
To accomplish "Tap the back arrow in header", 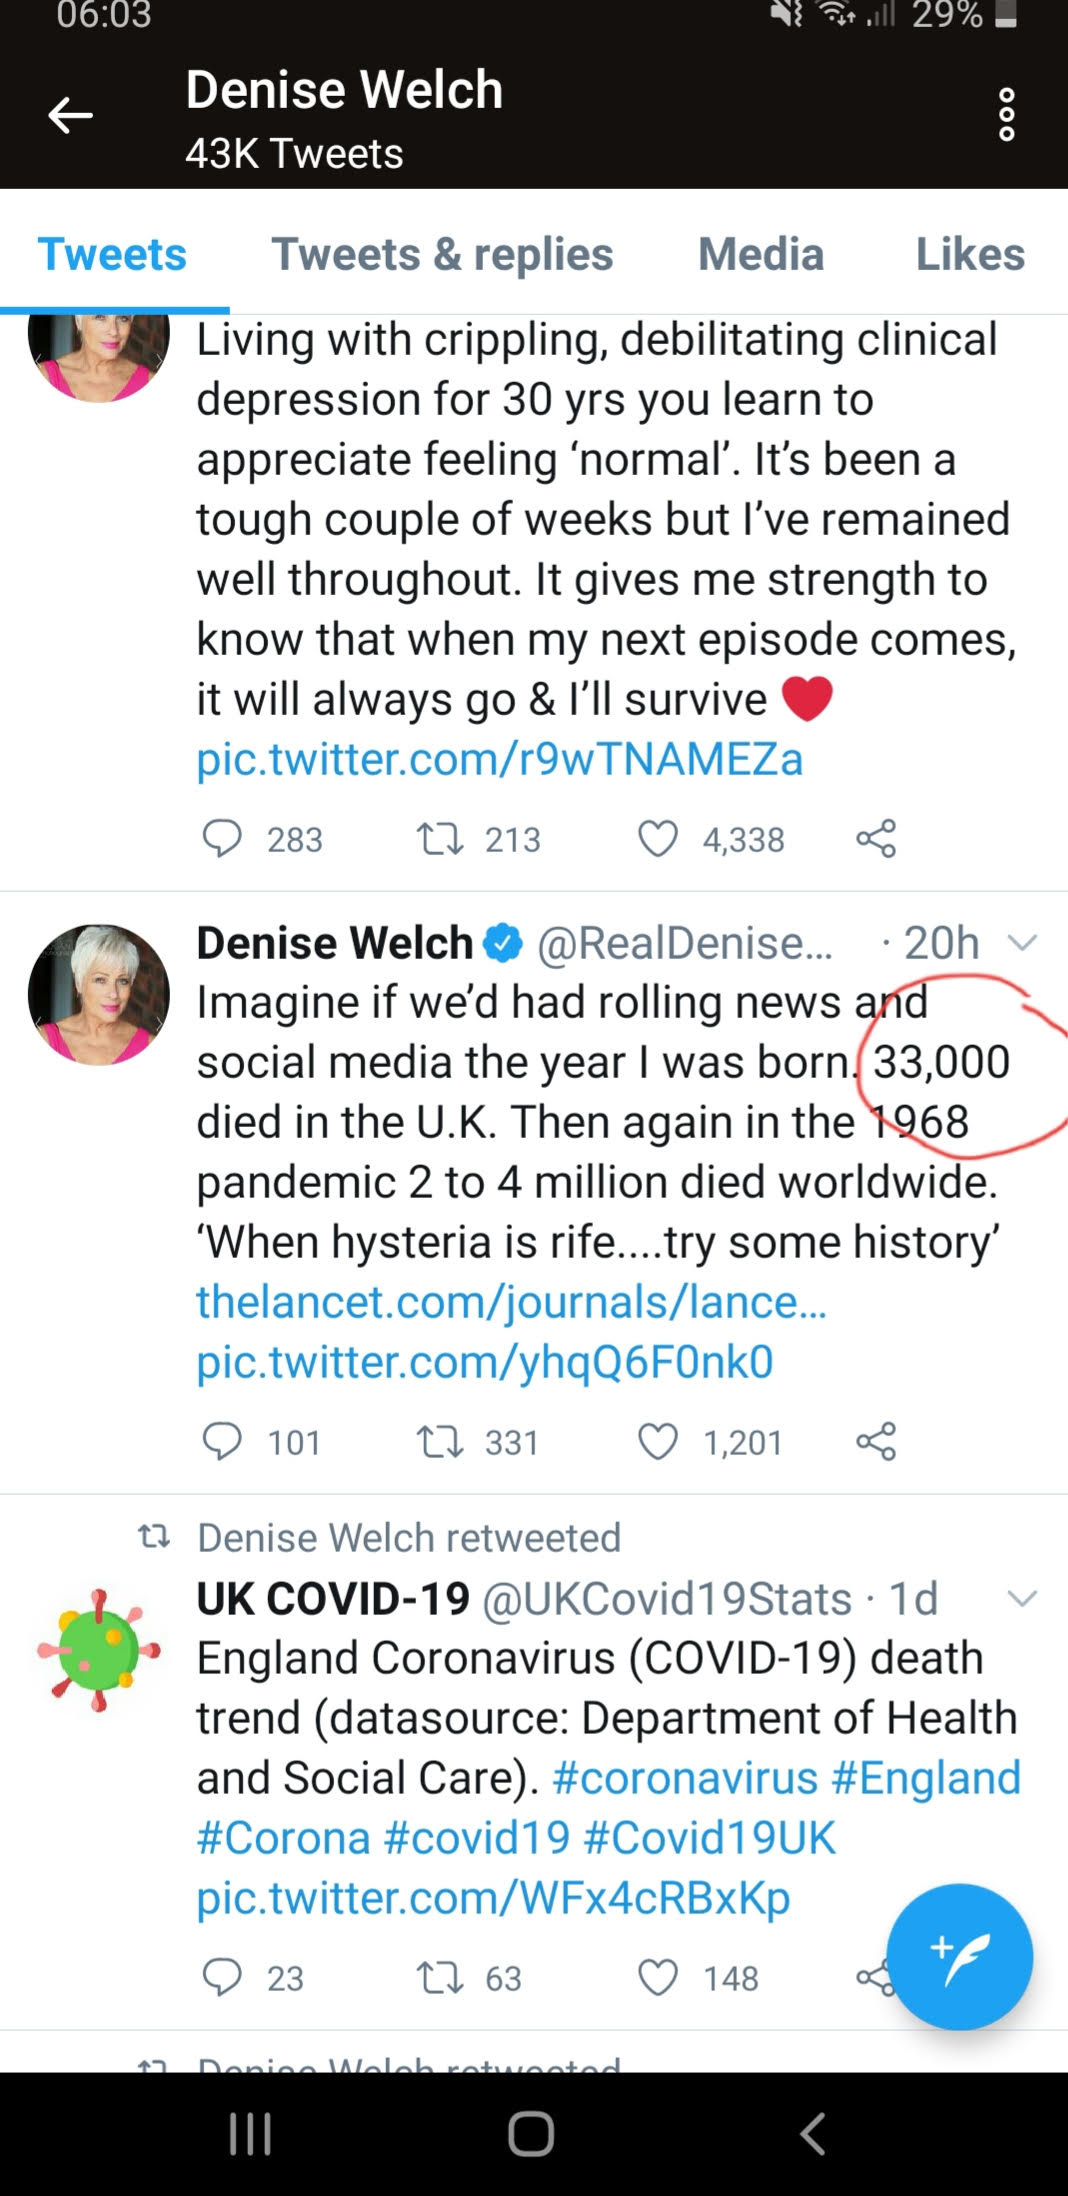I will click(70, 115).
